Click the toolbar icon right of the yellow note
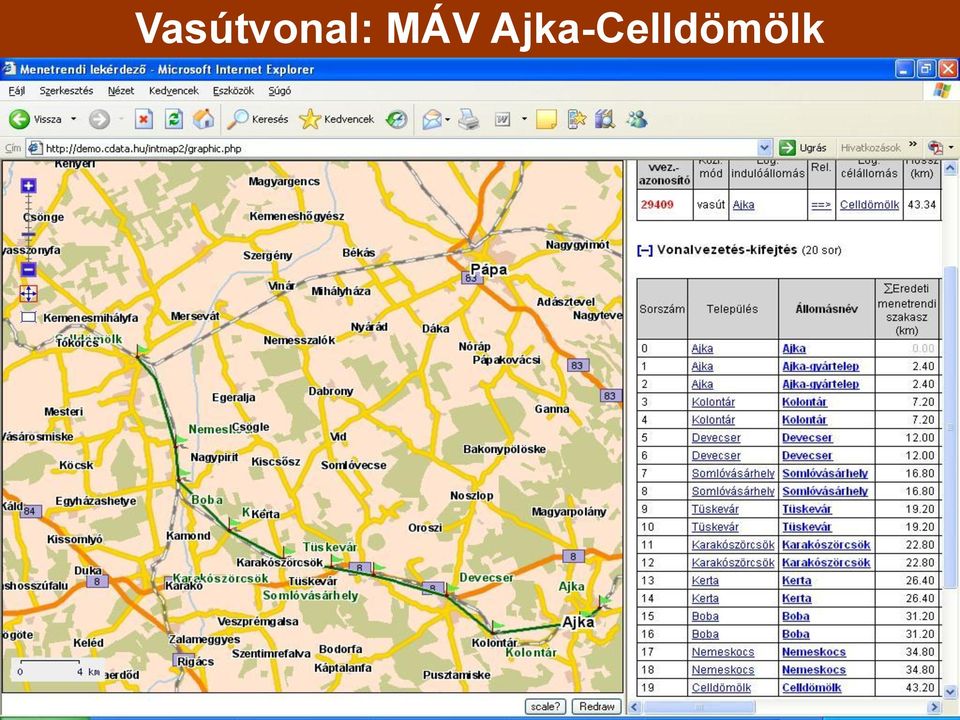960x720 pixels. [x=576, y=119]
